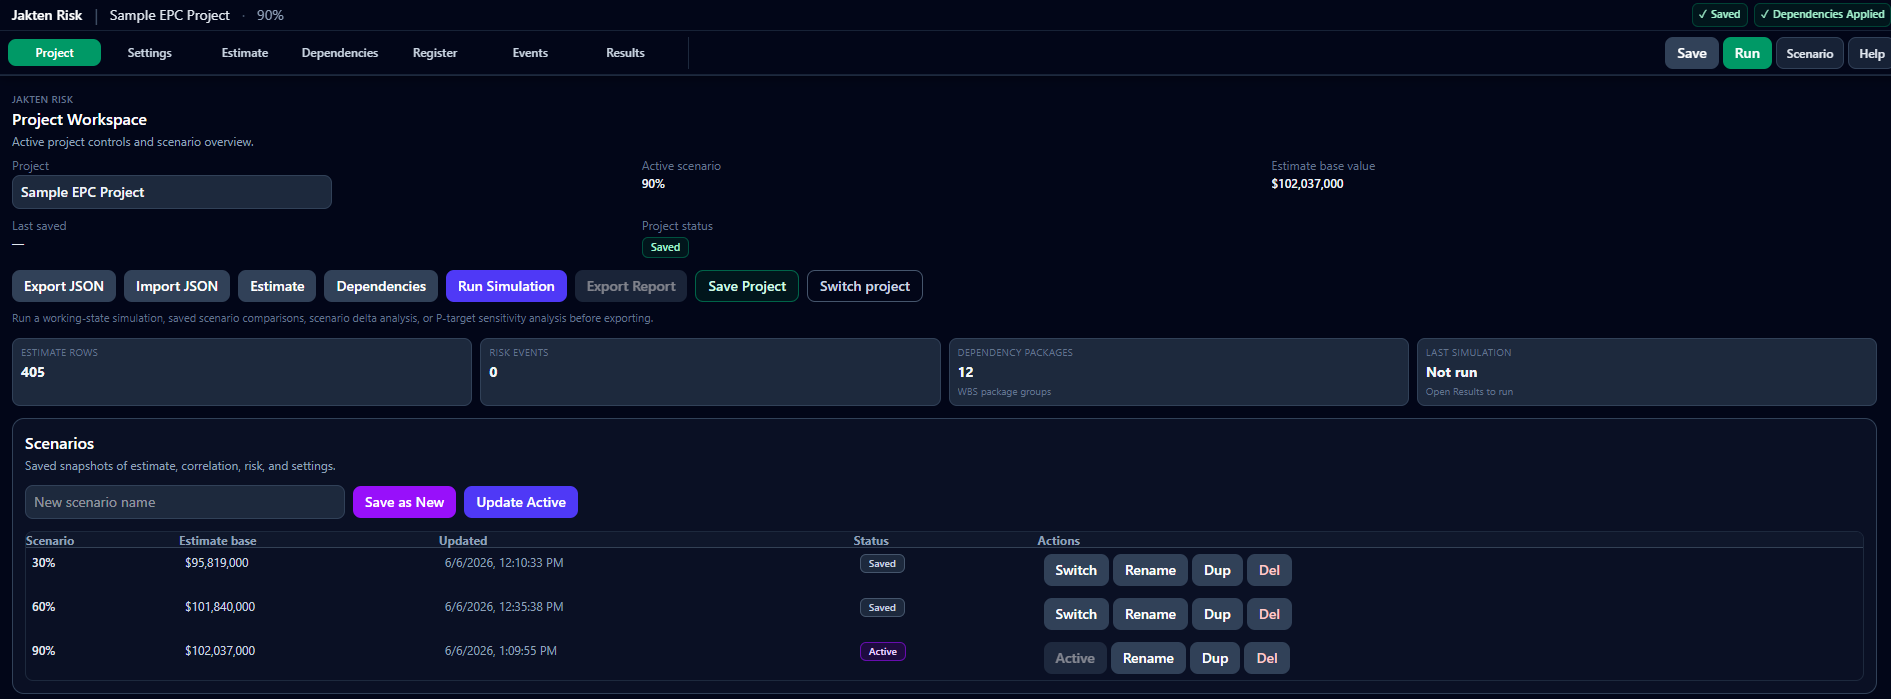Click Export JSON
Screen dimensions: 1891x699
pos(64,286)
